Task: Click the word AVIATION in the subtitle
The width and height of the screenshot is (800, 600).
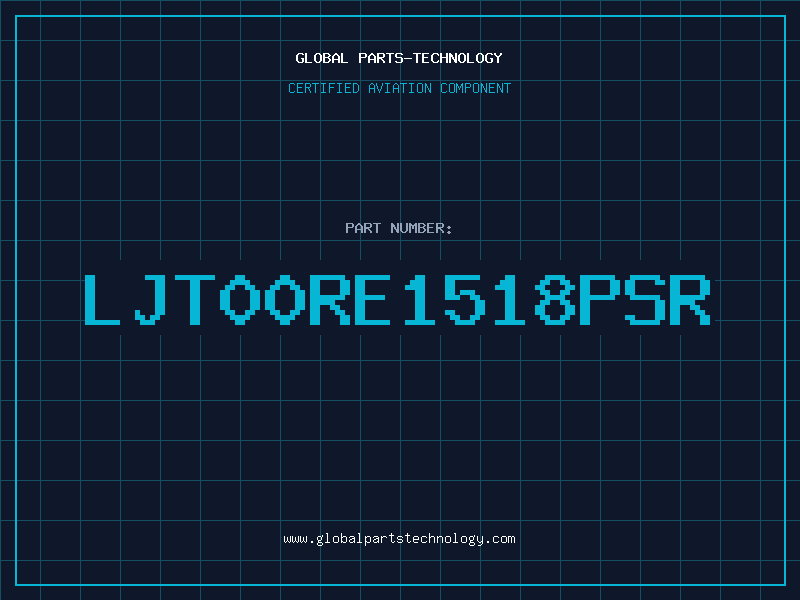Action: pos(400,88)
